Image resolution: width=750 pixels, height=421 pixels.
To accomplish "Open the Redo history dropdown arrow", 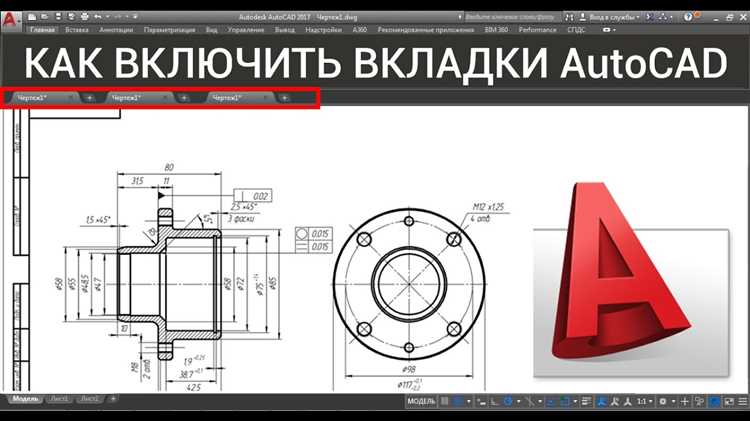I will (127, 17).
